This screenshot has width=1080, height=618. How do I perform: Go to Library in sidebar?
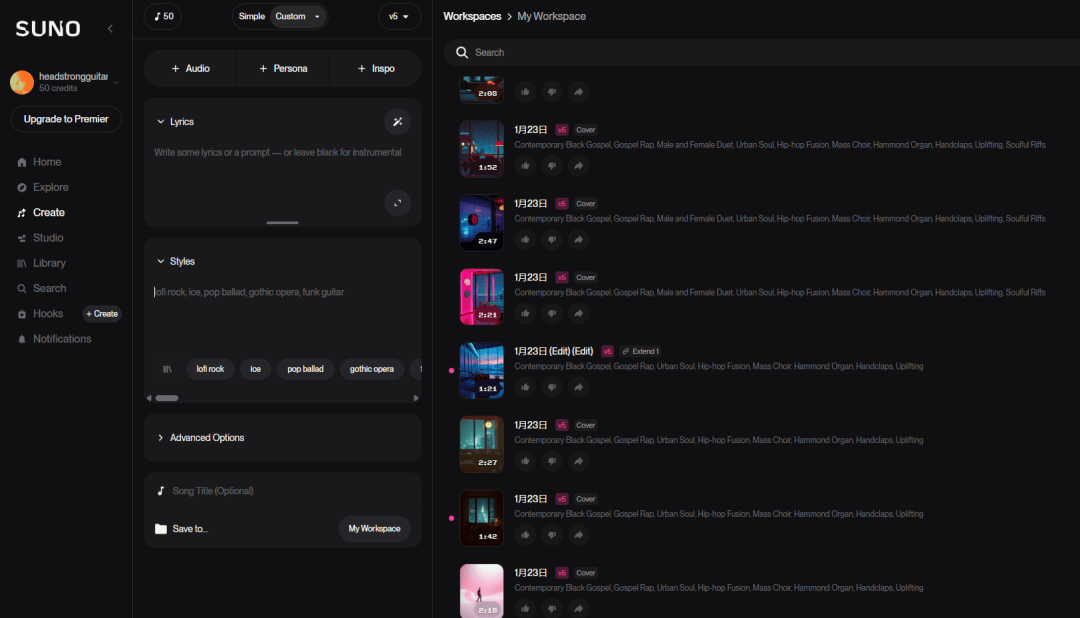49,263
